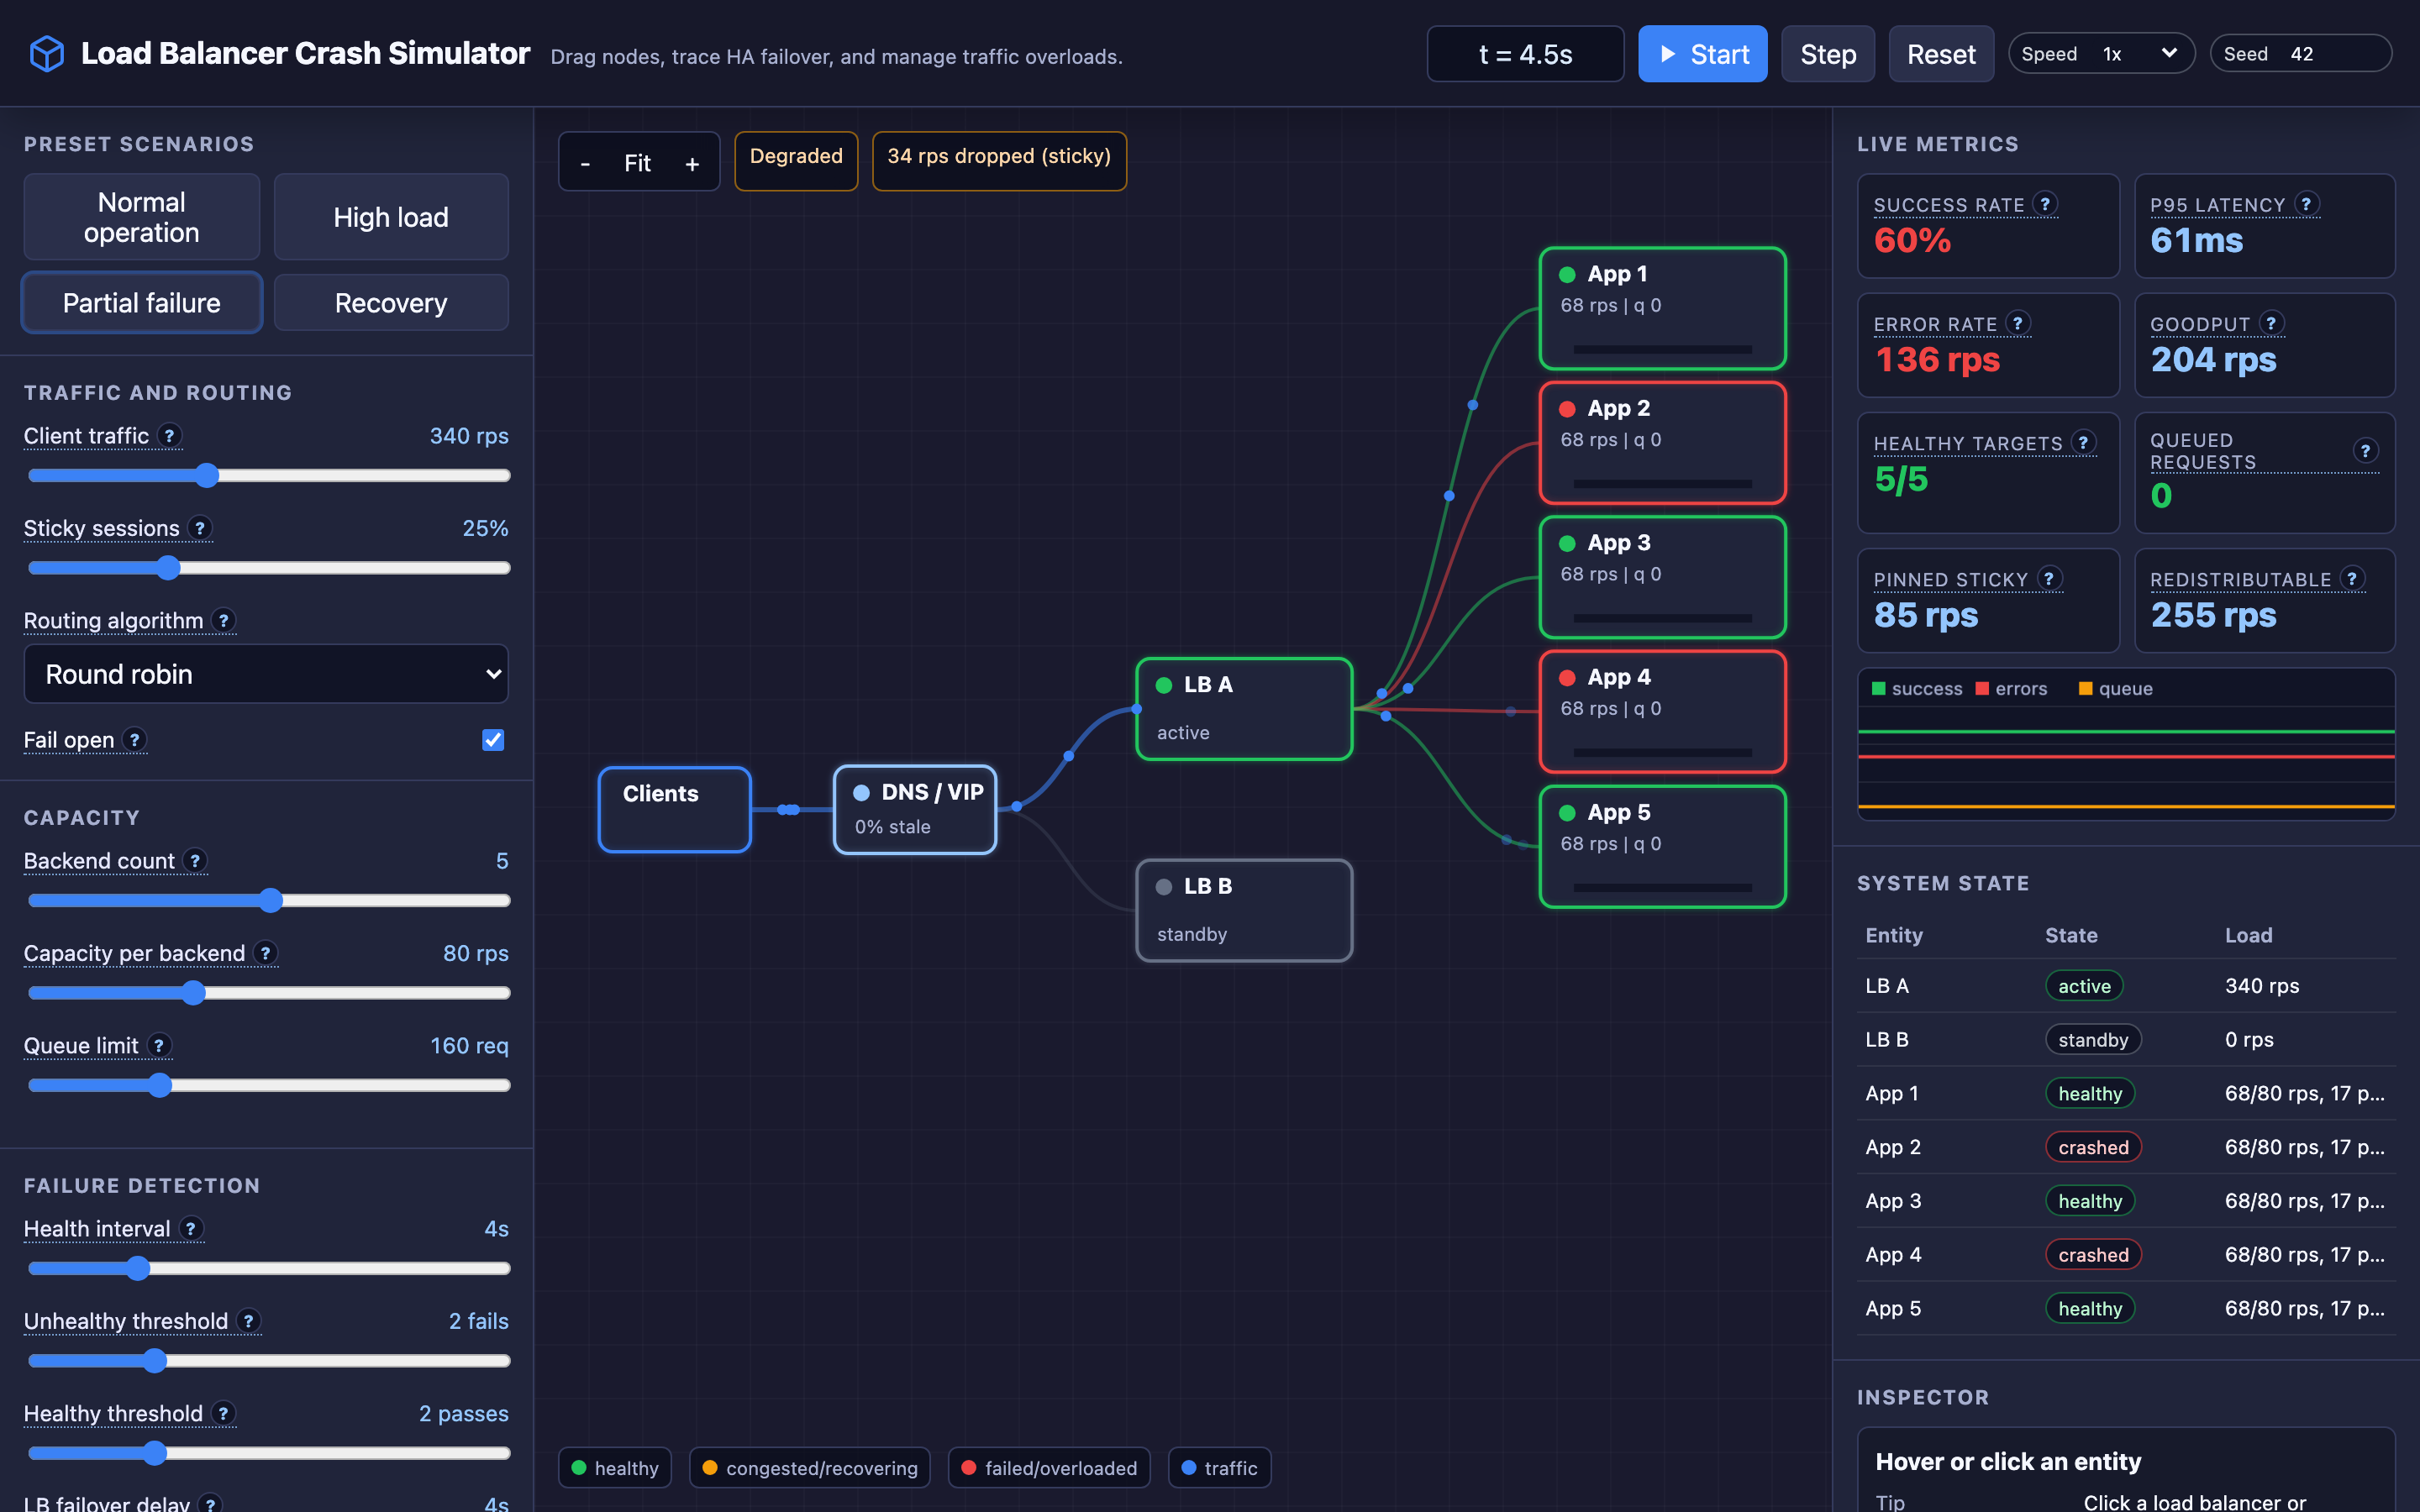Open the Backend count help icon
The height and width of the screenshot is (1512, 2420).
(195, 861)
